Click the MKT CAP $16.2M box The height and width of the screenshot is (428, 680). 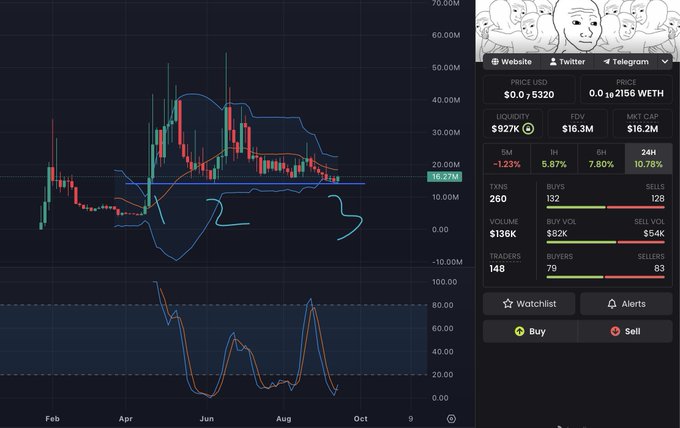point(642,124)
